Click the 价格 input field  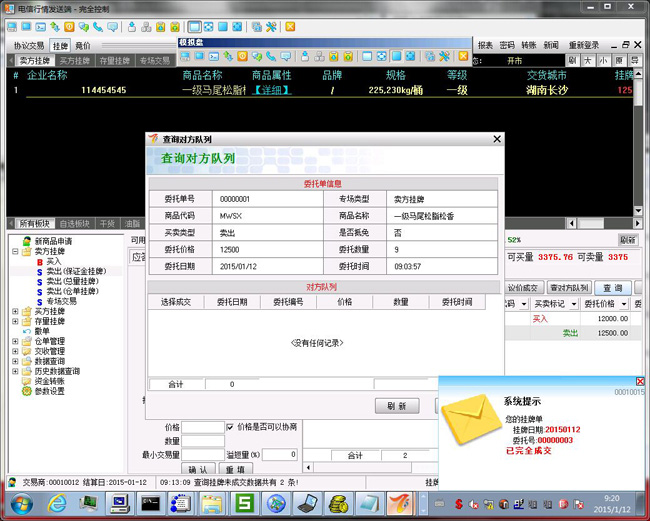(203, 427)
